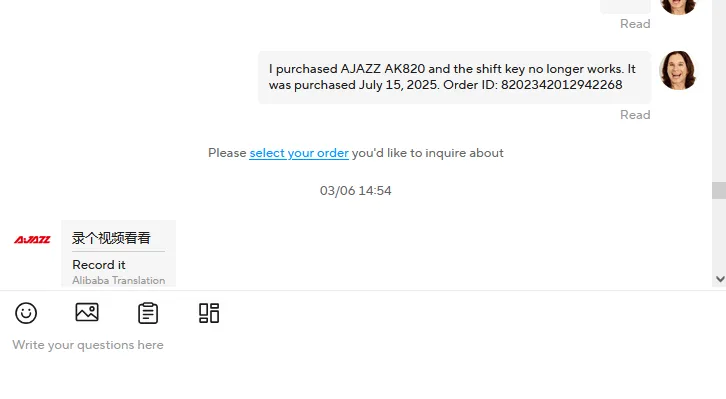Viewport: 726px width, 399px height.
Task: Select the AJAZZ AK820 purchase message bubble
Action: (455, 77)
